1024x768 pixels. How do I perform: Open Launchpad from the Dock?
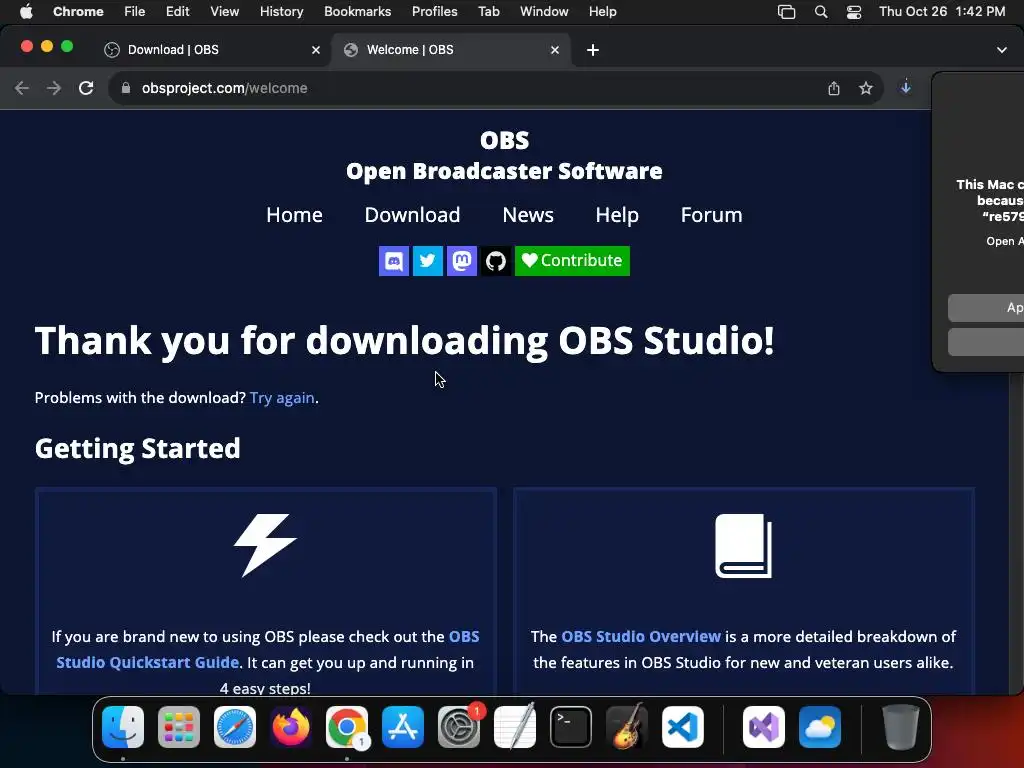tap(179, 727)
